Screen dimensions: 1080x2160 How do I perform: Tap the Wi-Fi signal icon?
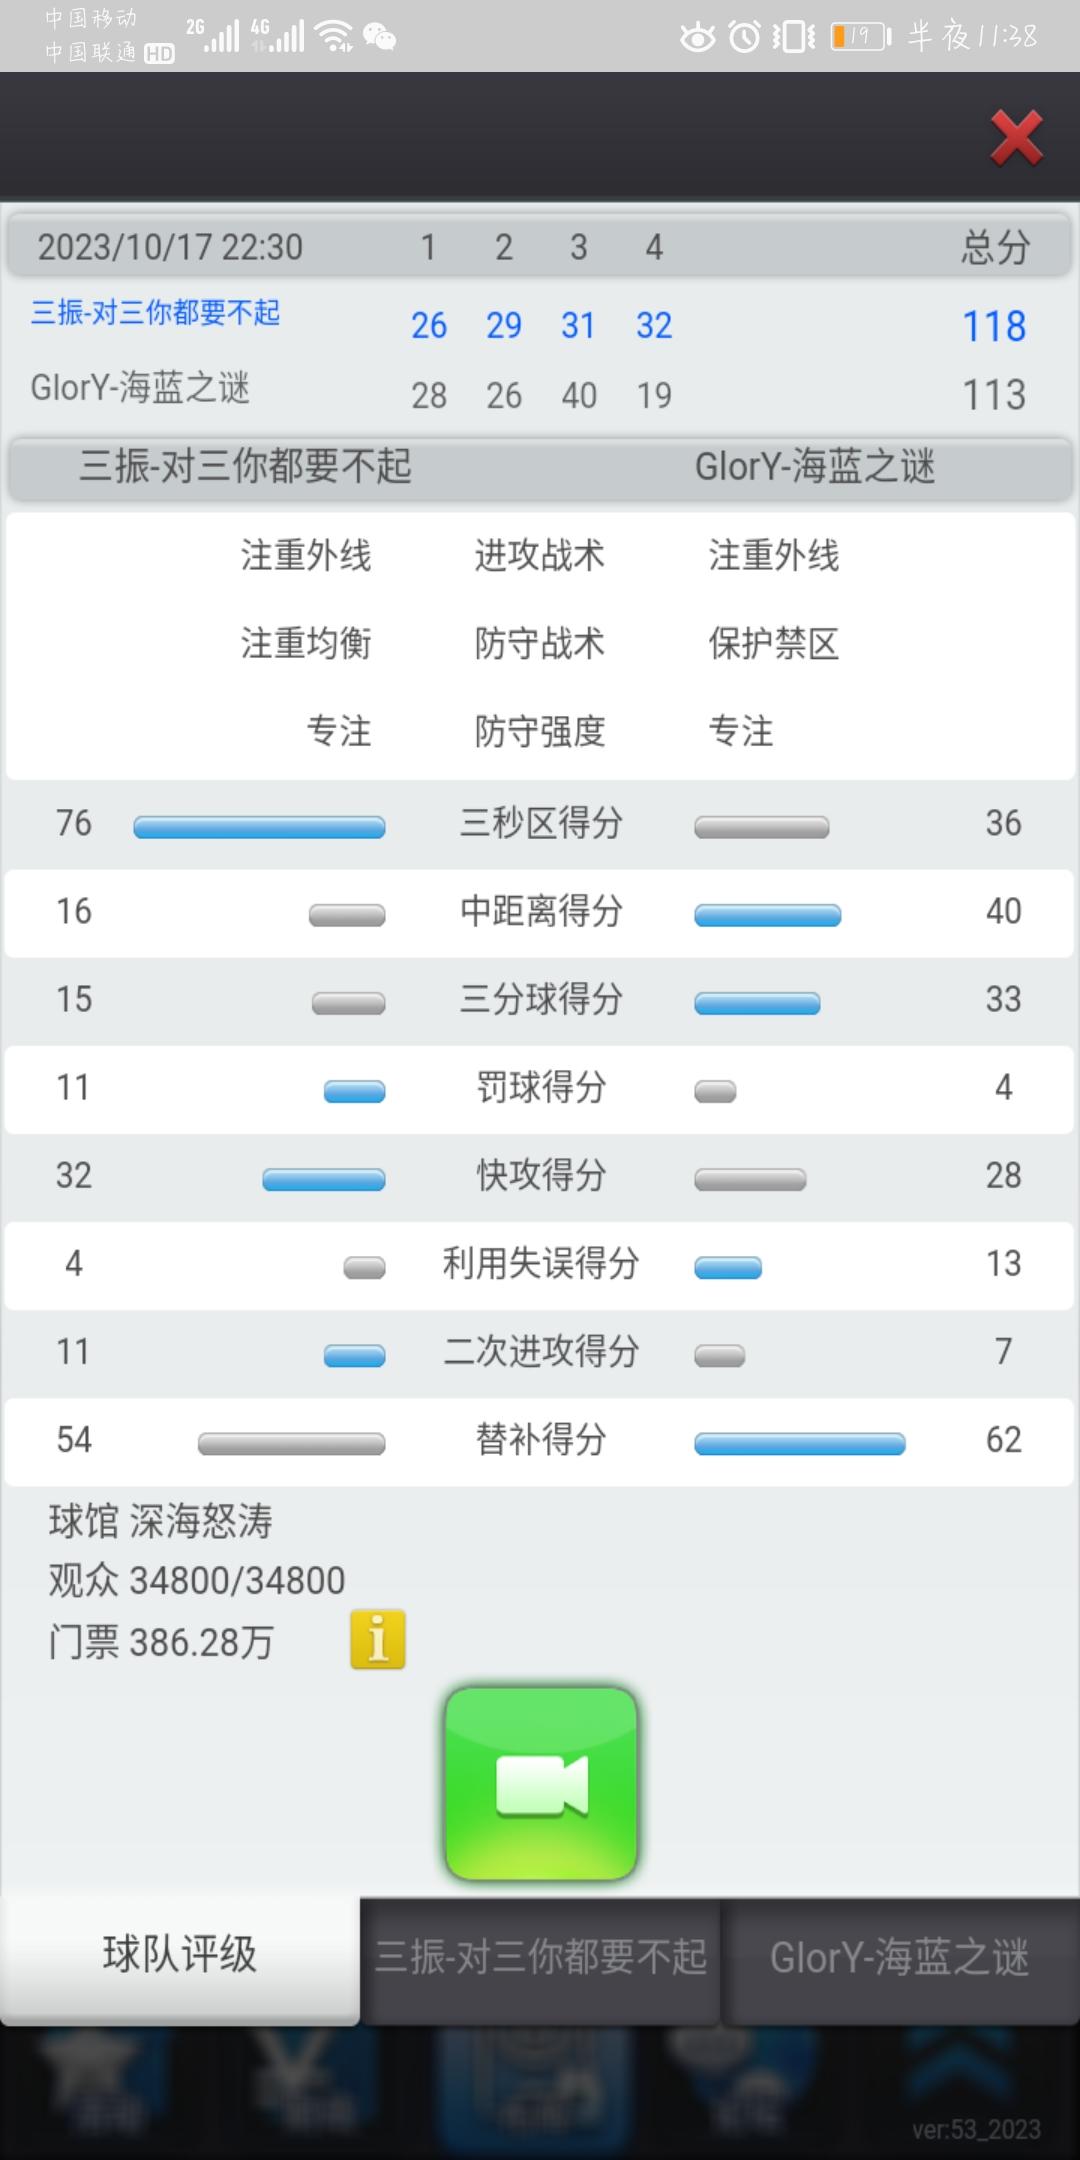click(334, 36)
